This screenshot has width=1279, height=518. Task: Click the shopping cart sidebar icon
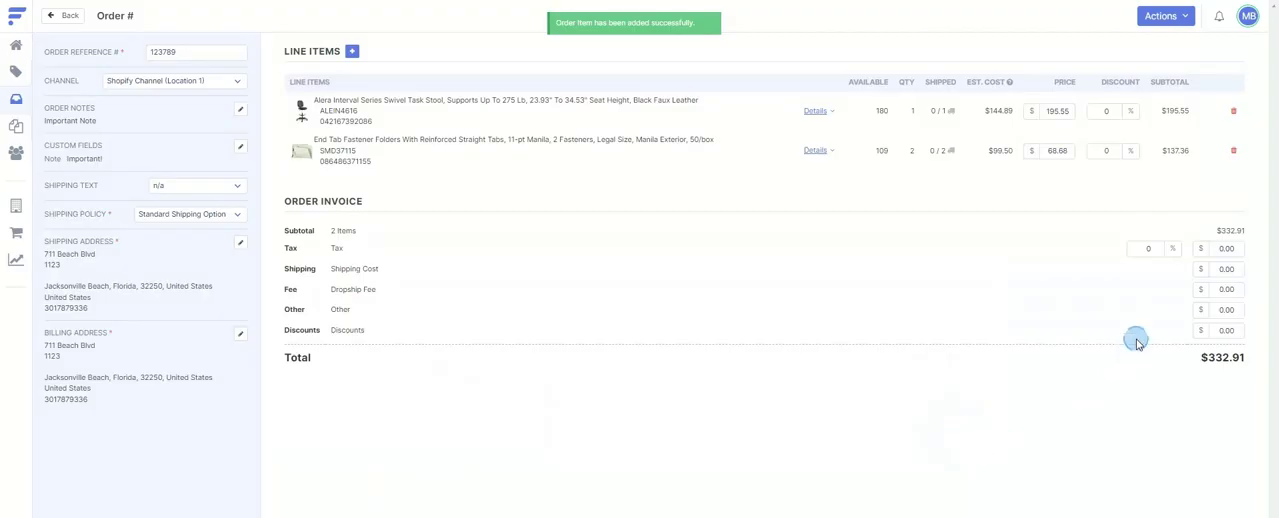coord(16,233)
